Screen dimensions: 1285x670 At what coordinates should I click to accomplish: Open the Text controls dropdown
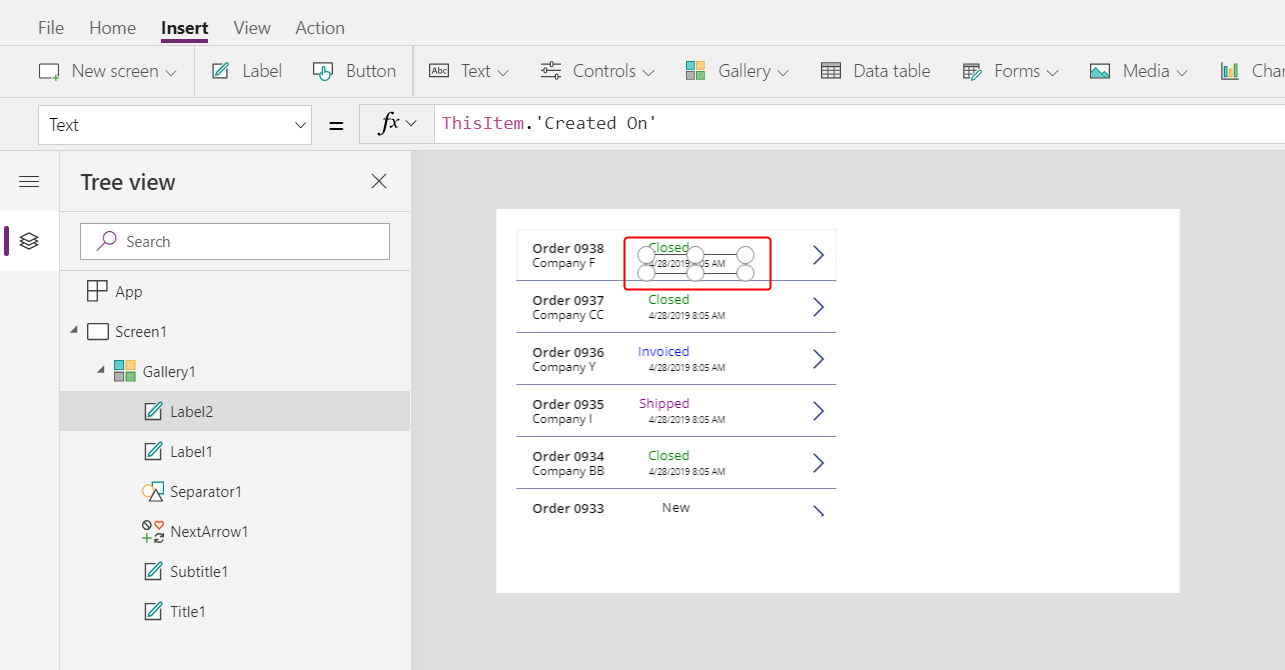click(x=468, y=71)
